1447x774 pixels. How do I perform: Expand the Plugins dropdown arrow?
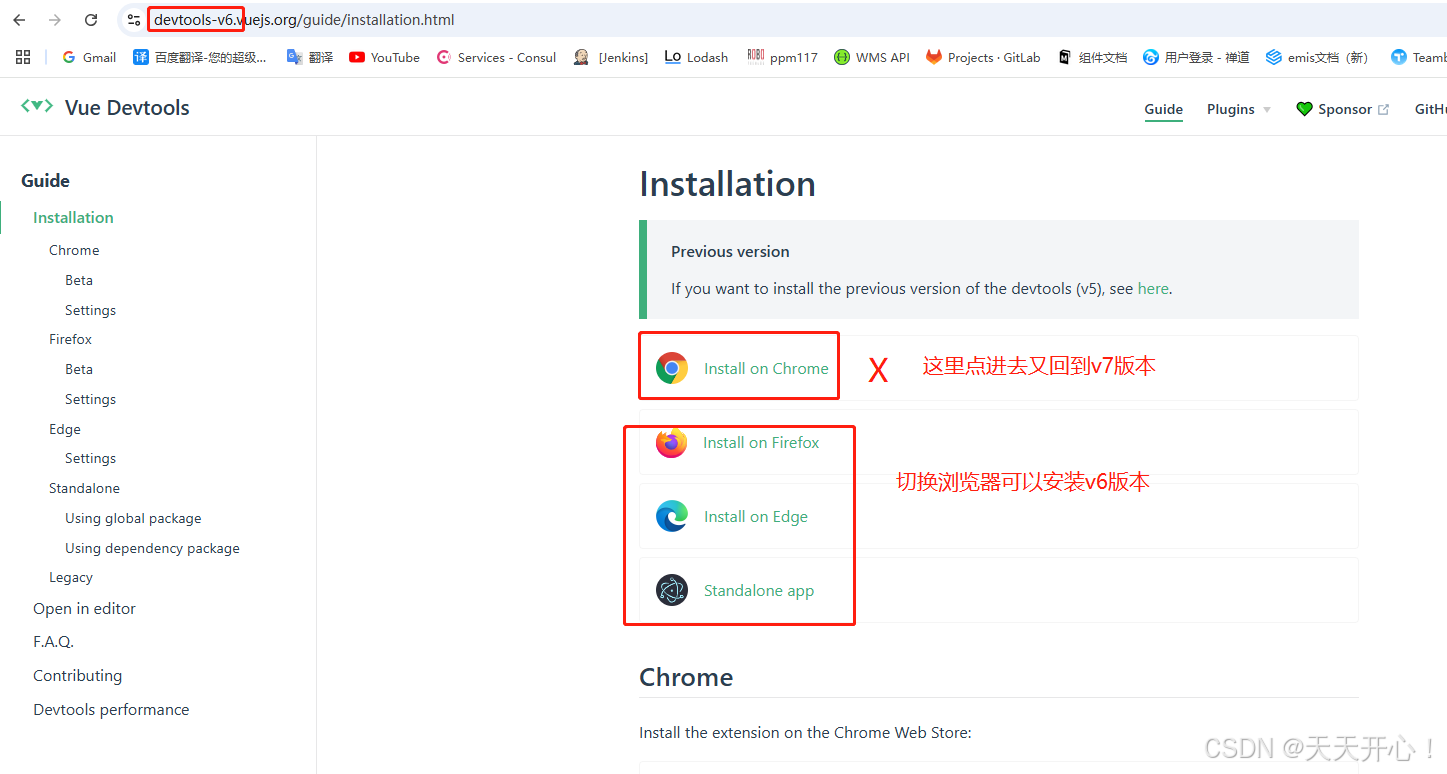[1267, 110]
